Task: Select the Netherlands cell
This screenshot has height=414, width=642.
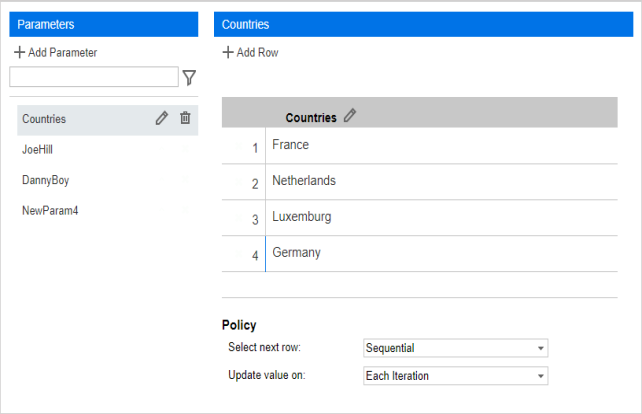Action: [x=441, y=182]
